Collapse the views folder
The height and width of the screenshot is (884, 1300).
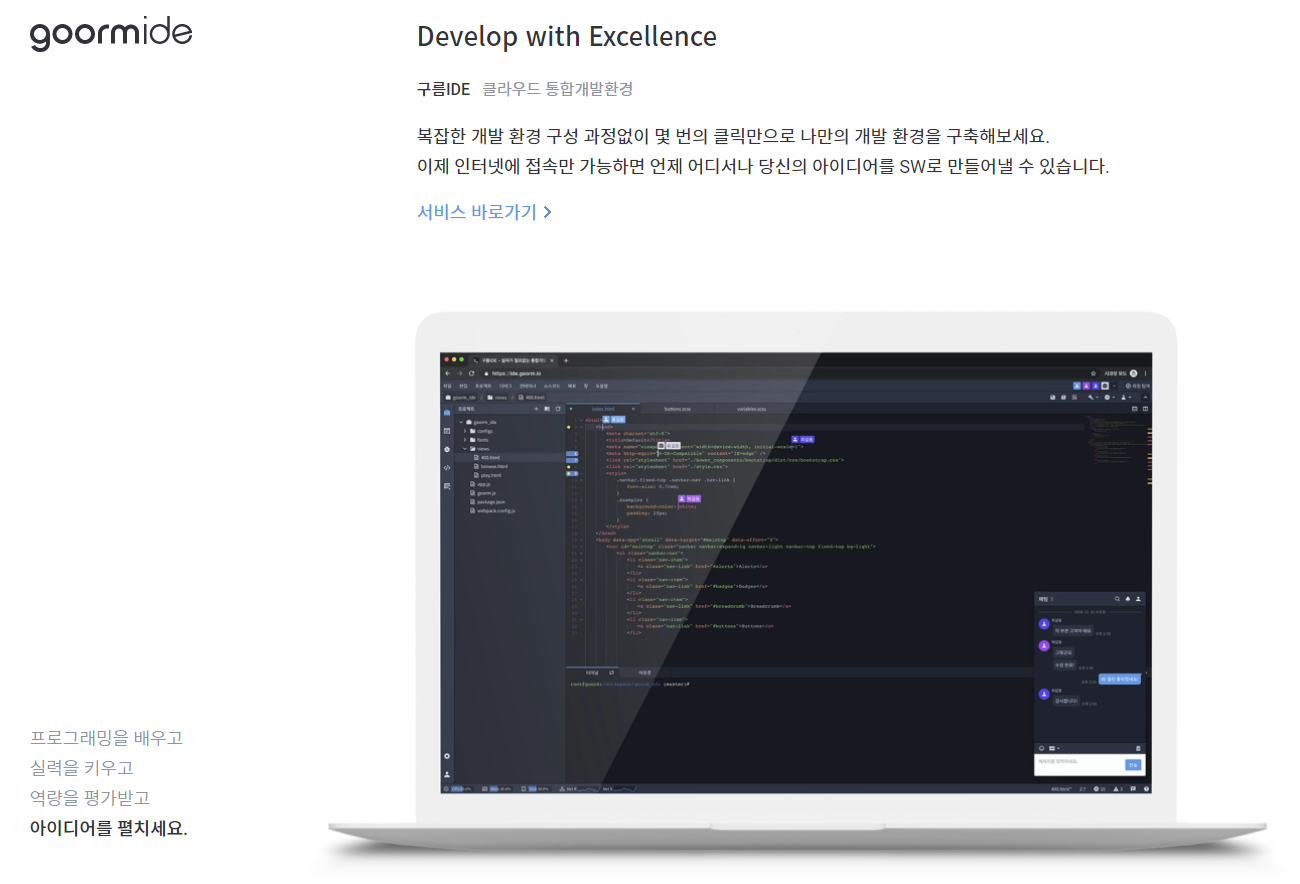[465, 449]
